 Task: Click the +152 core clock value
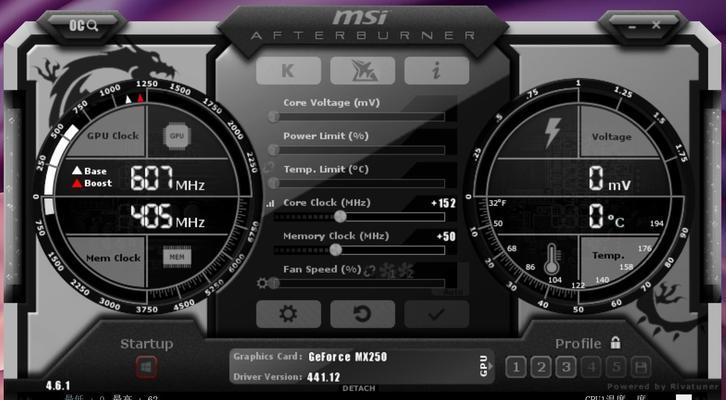click(444, 203)
